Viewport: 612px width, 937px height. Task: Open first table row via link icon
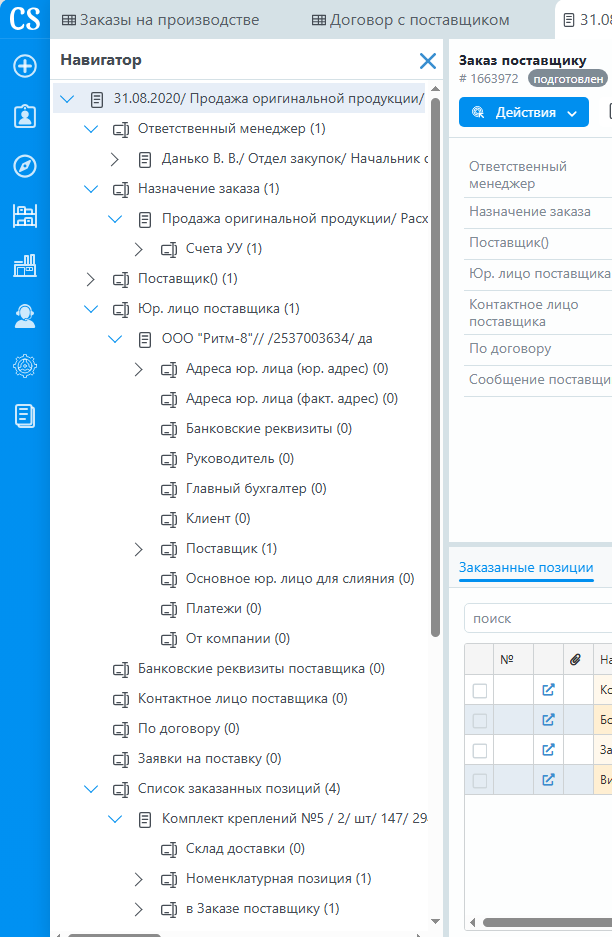(548, 691)
